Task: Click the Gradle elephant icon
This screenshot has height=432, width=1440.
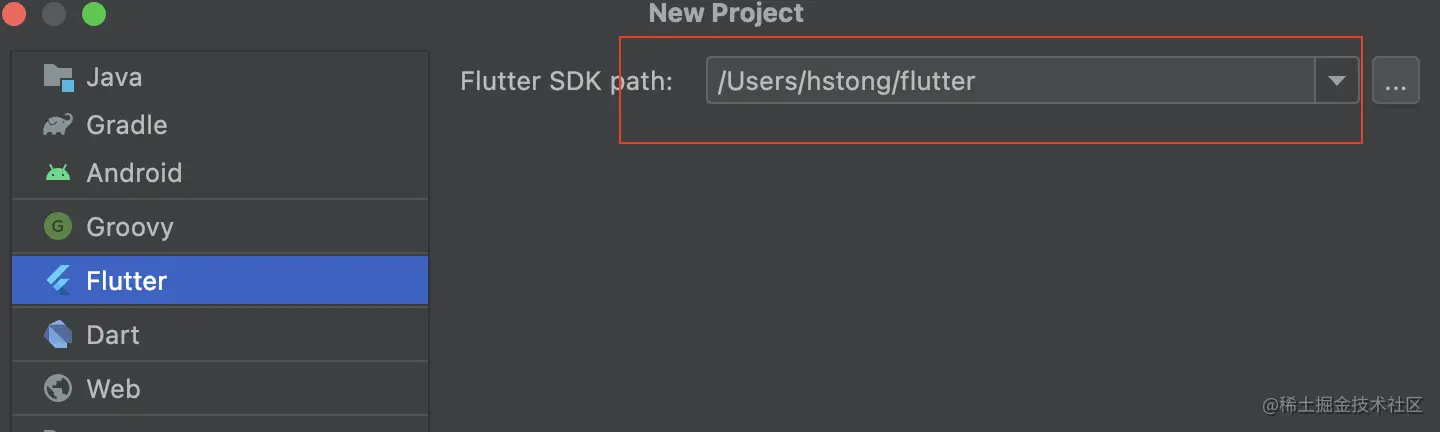Action: tap(58, 125)
